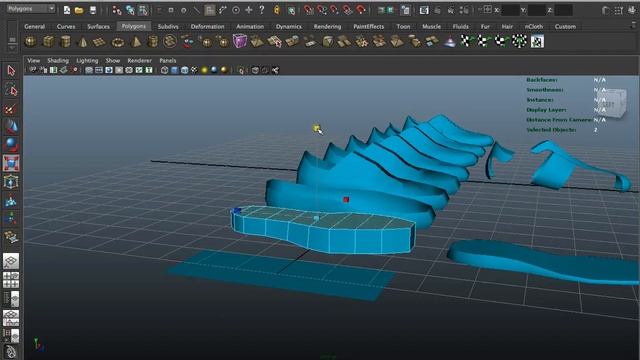Open the Show panel menu
This screenshot has width=640, height=360.
(113, 60)
